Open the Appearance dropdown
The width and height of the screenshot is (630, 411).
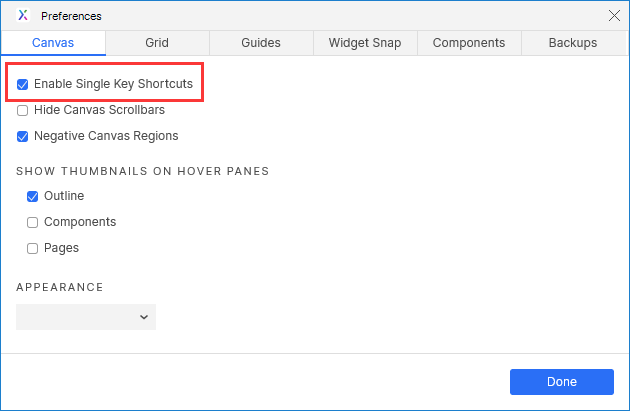click(85, 317)
